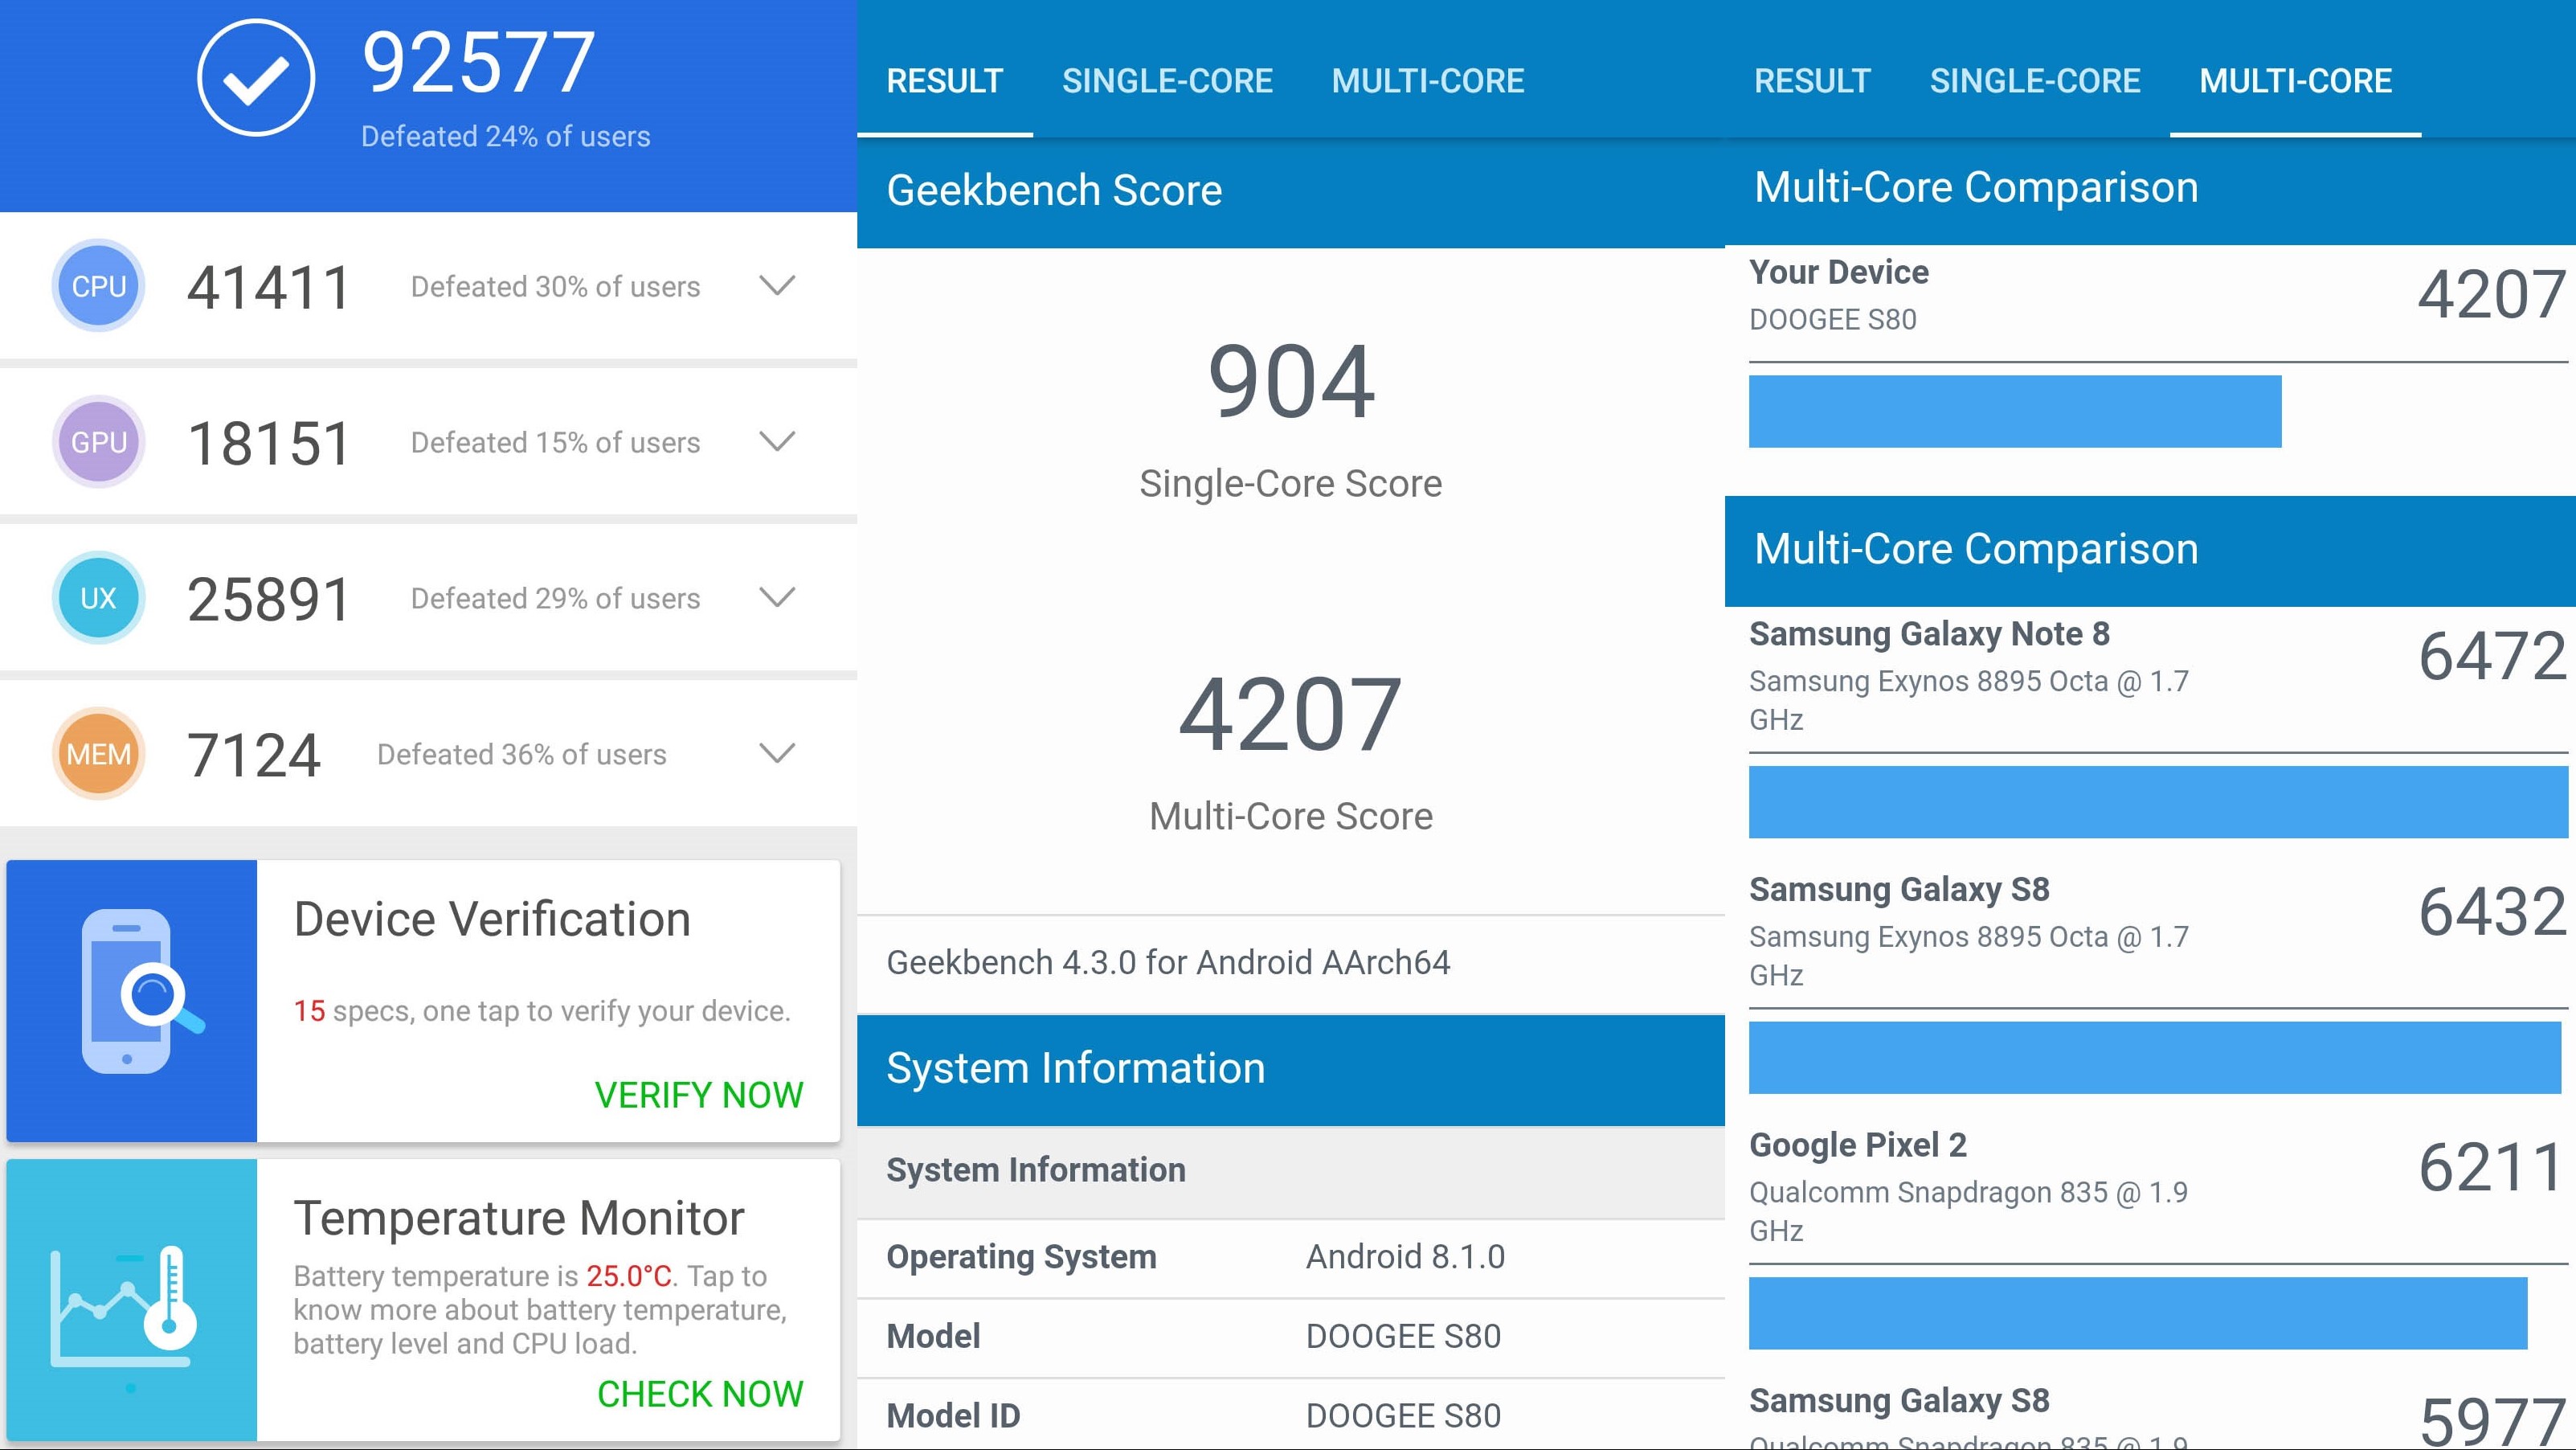
Task: Expand the GPU score details chevron
Action: [777, 442]
